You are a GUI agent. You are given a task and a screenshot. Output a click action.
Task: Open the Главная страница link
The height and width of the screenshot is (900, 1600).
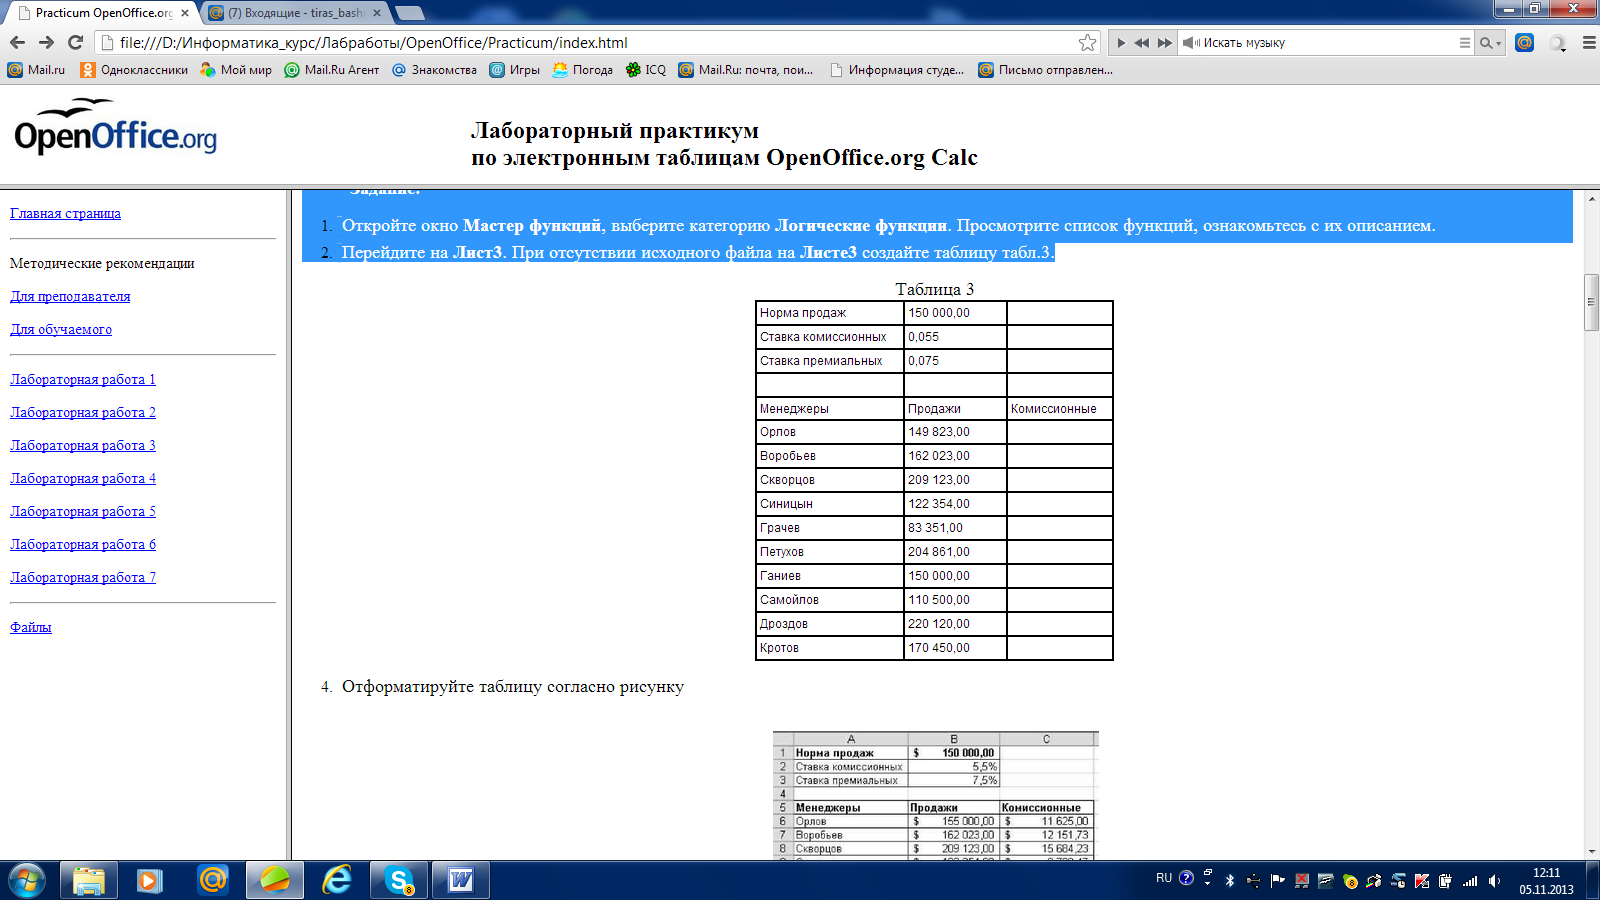coord(65,213)
